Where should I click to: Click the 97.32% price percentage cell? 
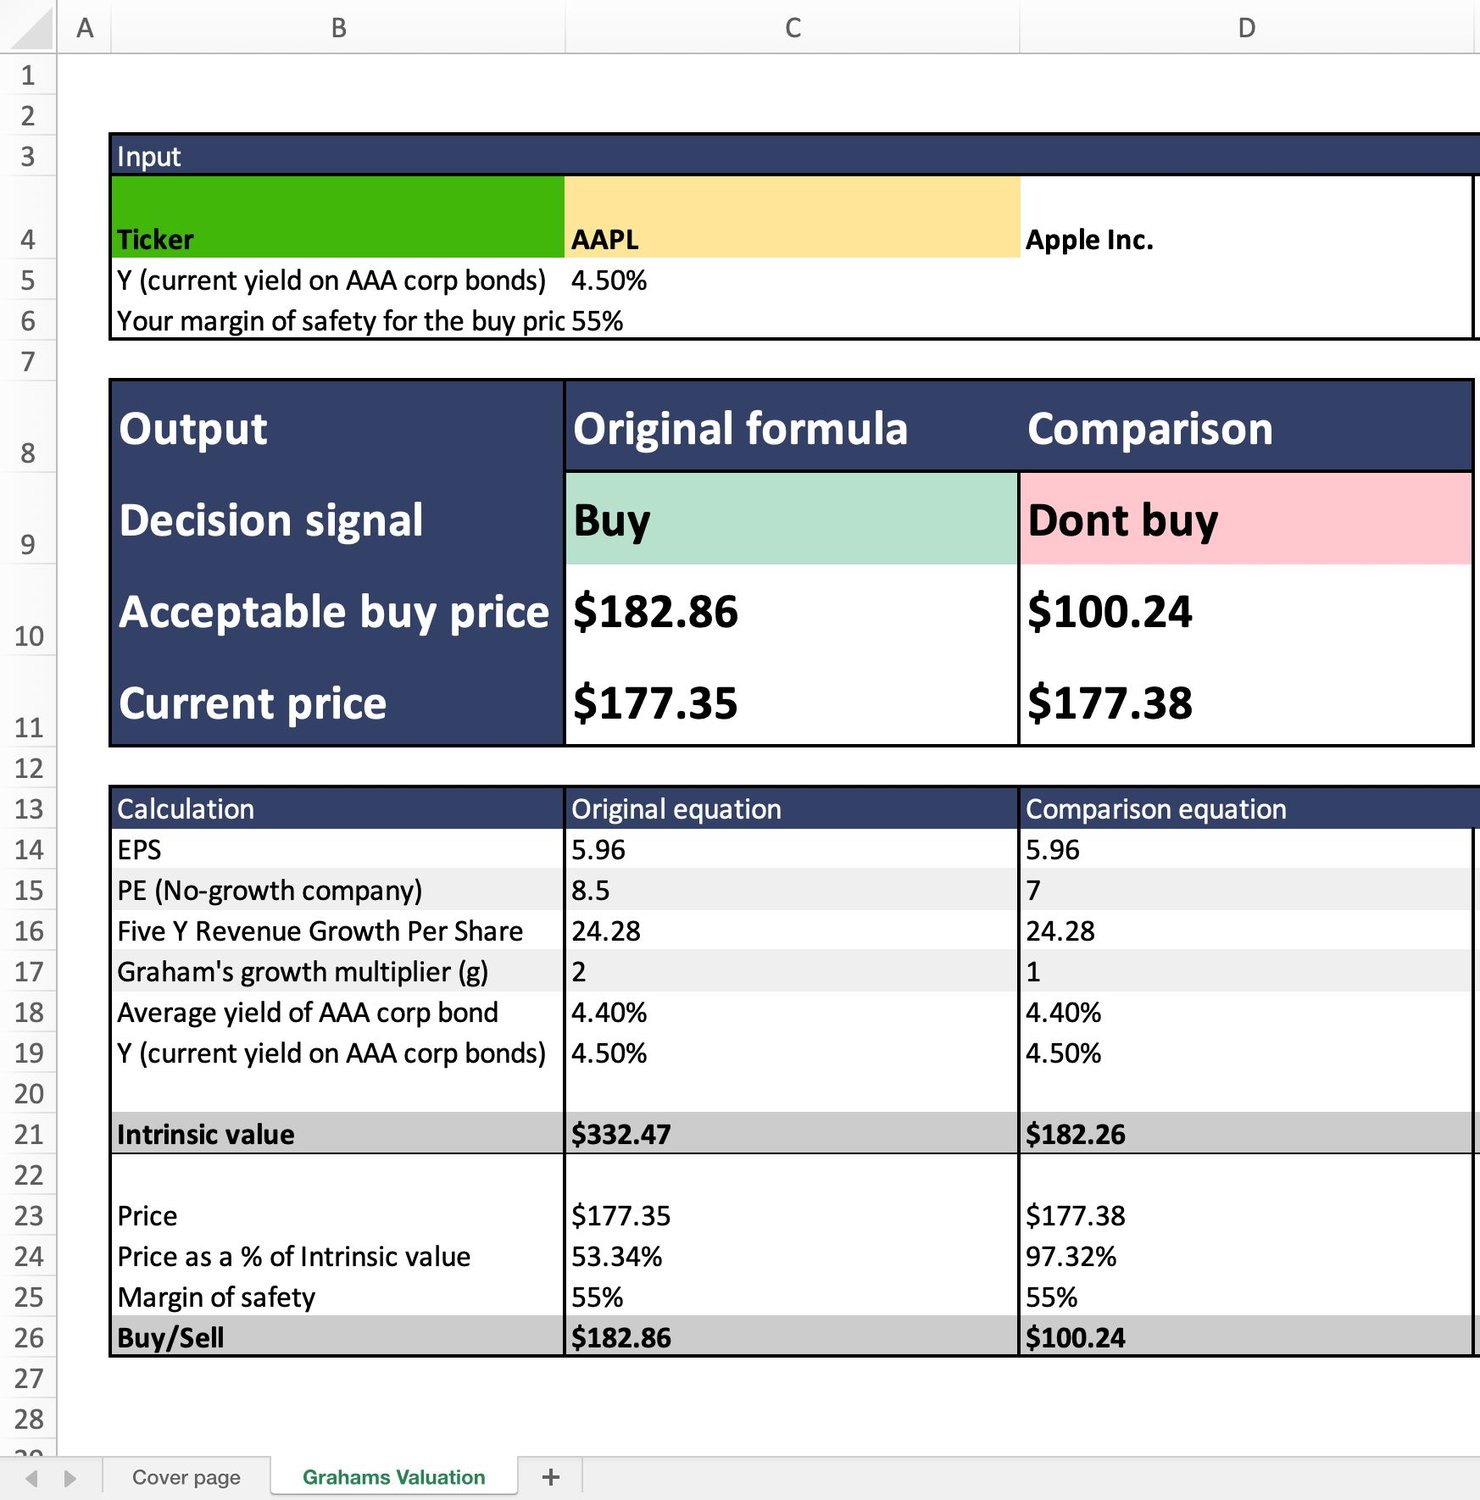(1244, 1256)
